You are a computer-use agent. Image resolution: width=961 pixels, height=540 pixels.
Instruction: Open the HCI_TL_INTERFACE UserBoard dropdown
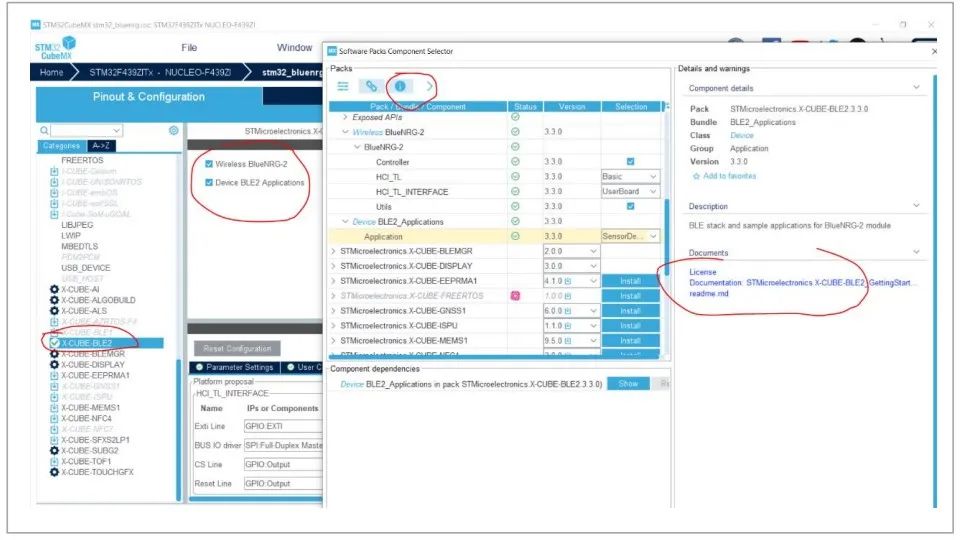630,191
